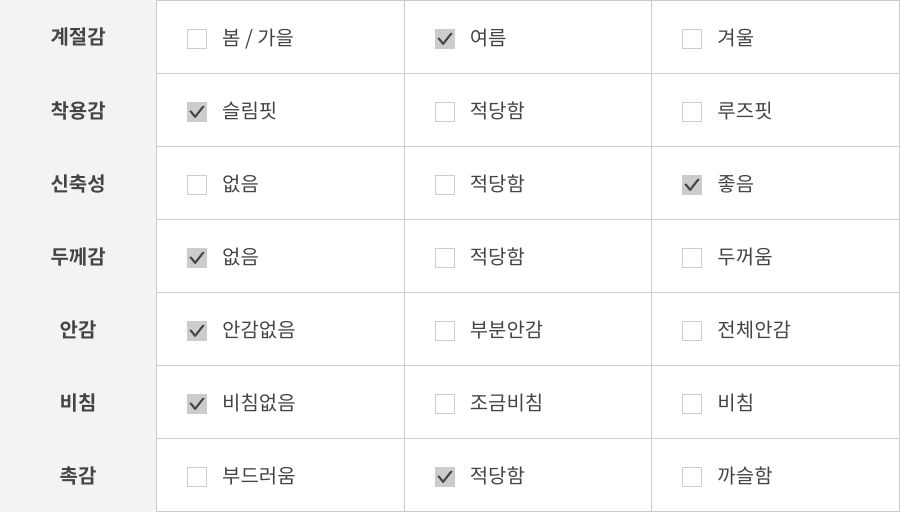This screenshot has height=512, width=900.
Task: Enable the 루즈핏 checkbox
Action: [692, 112]
